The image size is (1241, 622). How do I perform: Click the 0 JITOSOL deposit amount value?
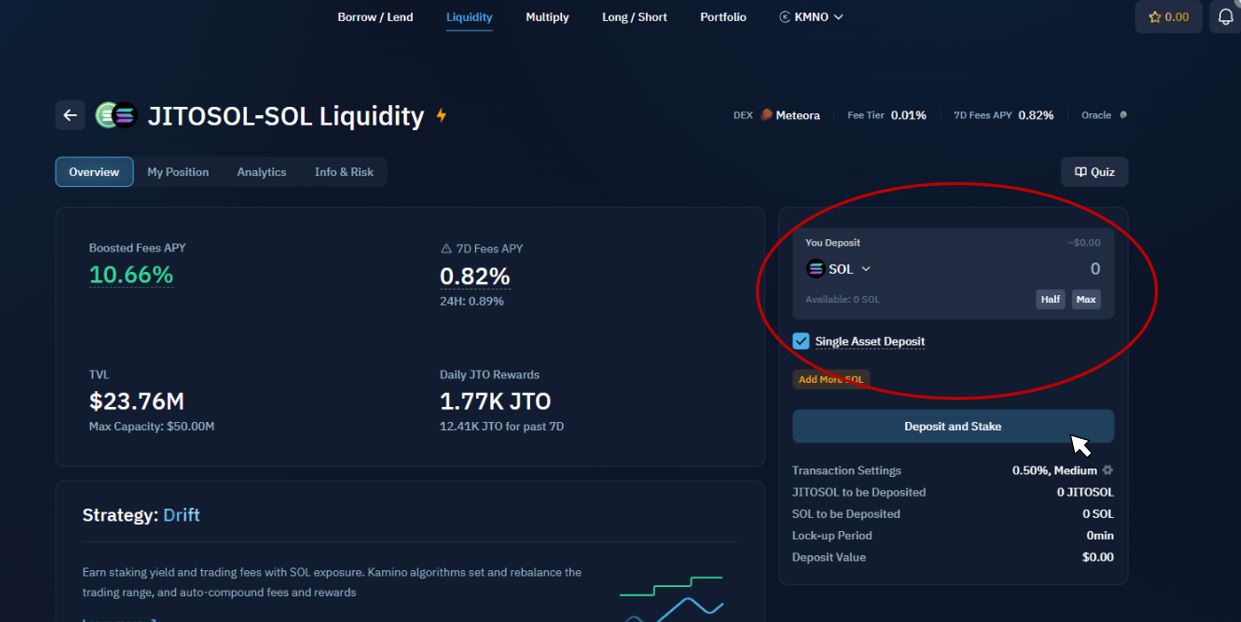pyautogui.click(x=1085, y=492)
